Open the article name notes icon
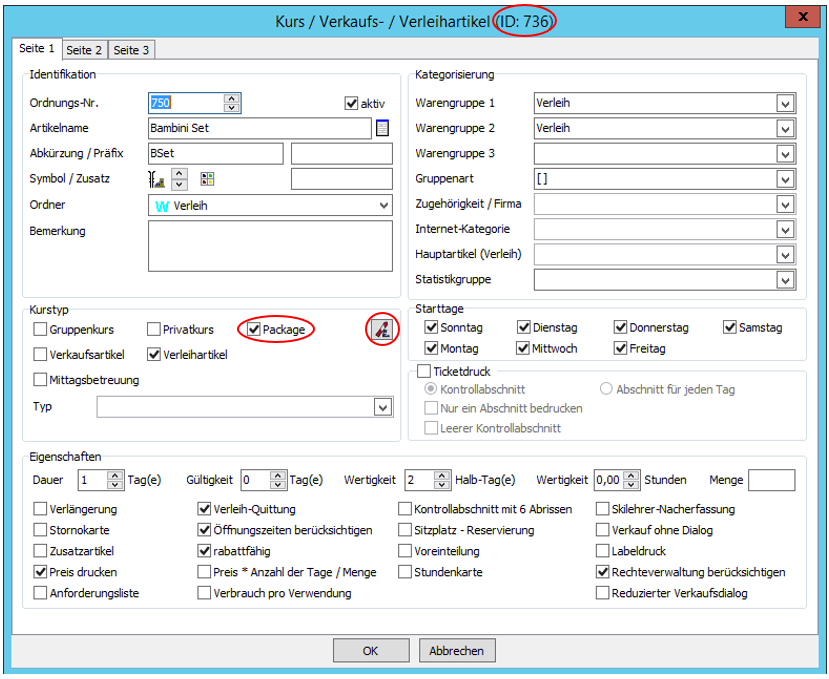 pyautogui.click(x=382, y=128)
